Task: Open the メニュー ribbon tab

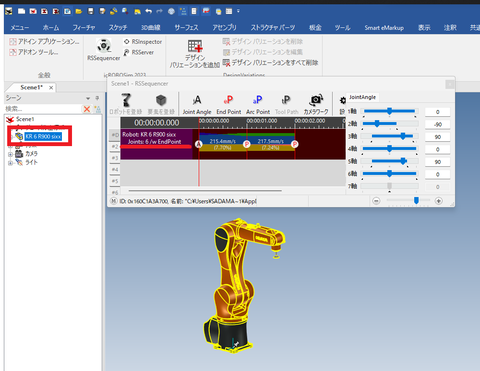Action: click(x=20, y=28)
